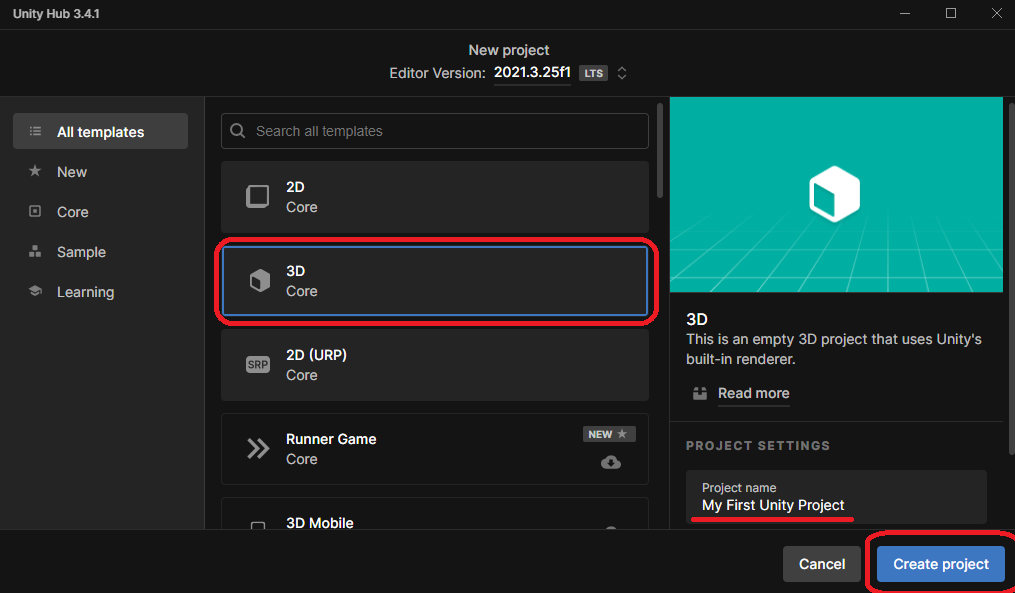This screenshot has height=593, width=1015.
Task: Click the SRP icon for 2D (URP)
Action: (x=258, y=365)
